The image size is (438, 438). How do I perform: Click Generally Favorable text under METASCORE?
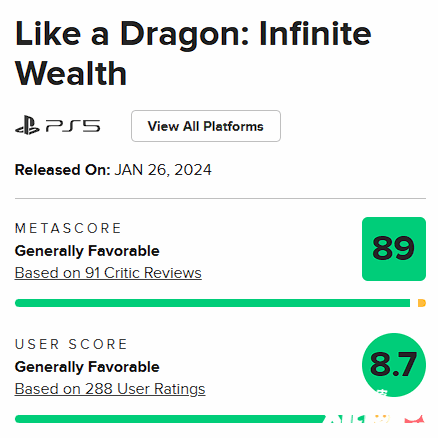87,251
